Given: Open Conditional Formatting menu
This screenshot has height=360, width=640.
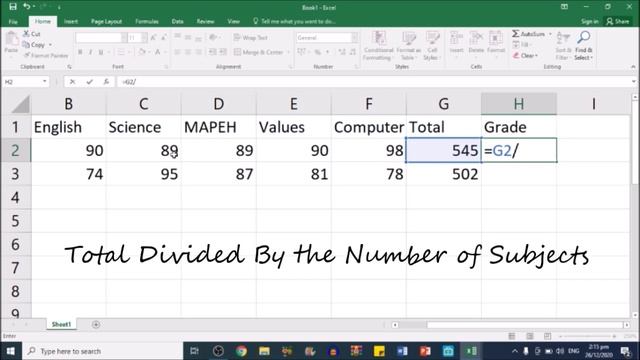Looking at the screenshot, I should [x=379, y=46].
